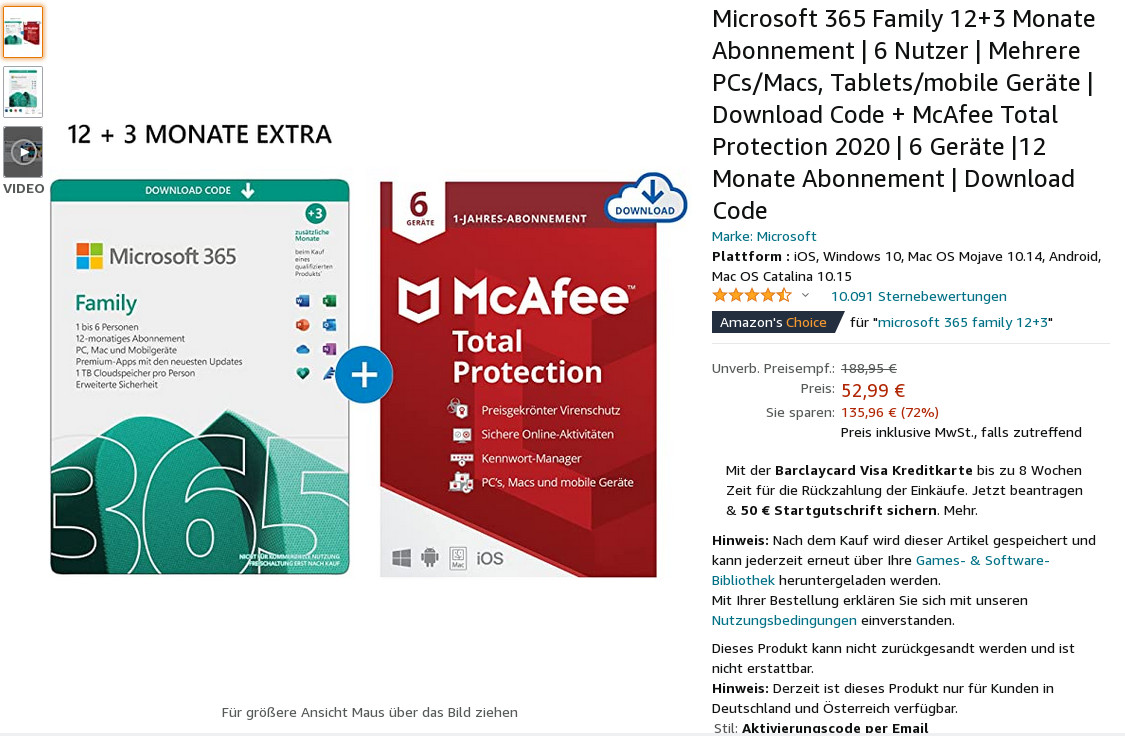Play the product video thumbnail
1125x736 pixels.
(x=23, y=152)
